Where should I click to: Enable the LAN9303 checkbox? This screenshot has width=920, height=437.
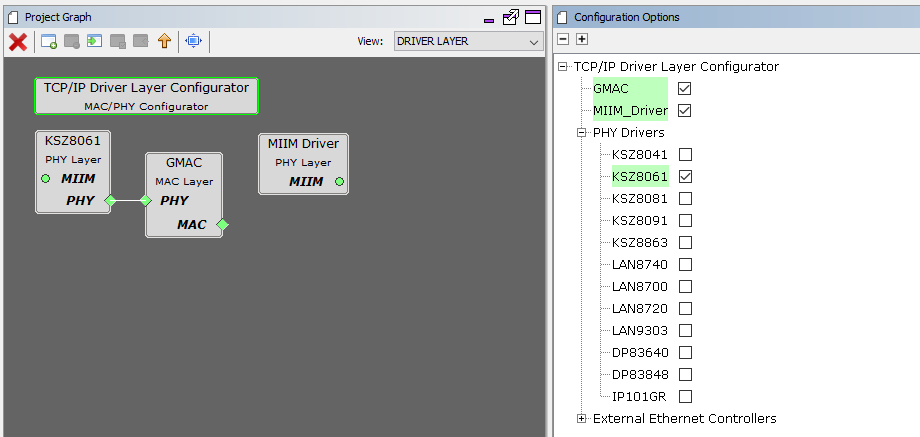tap(685, 330)
